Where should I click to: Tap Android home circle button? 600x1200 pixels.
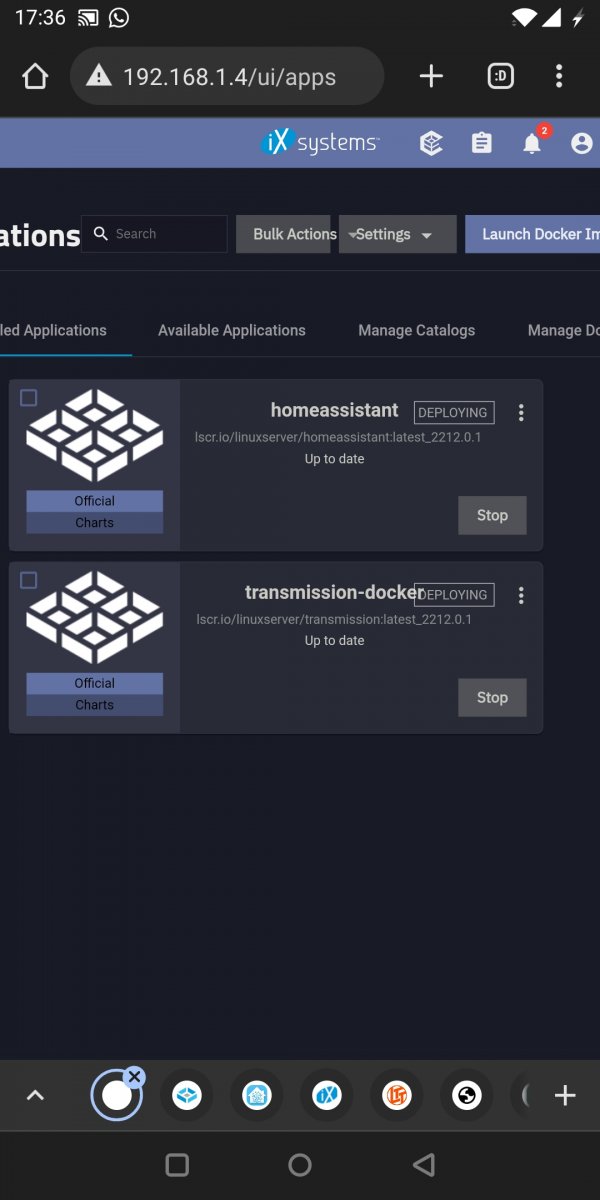300,1165
